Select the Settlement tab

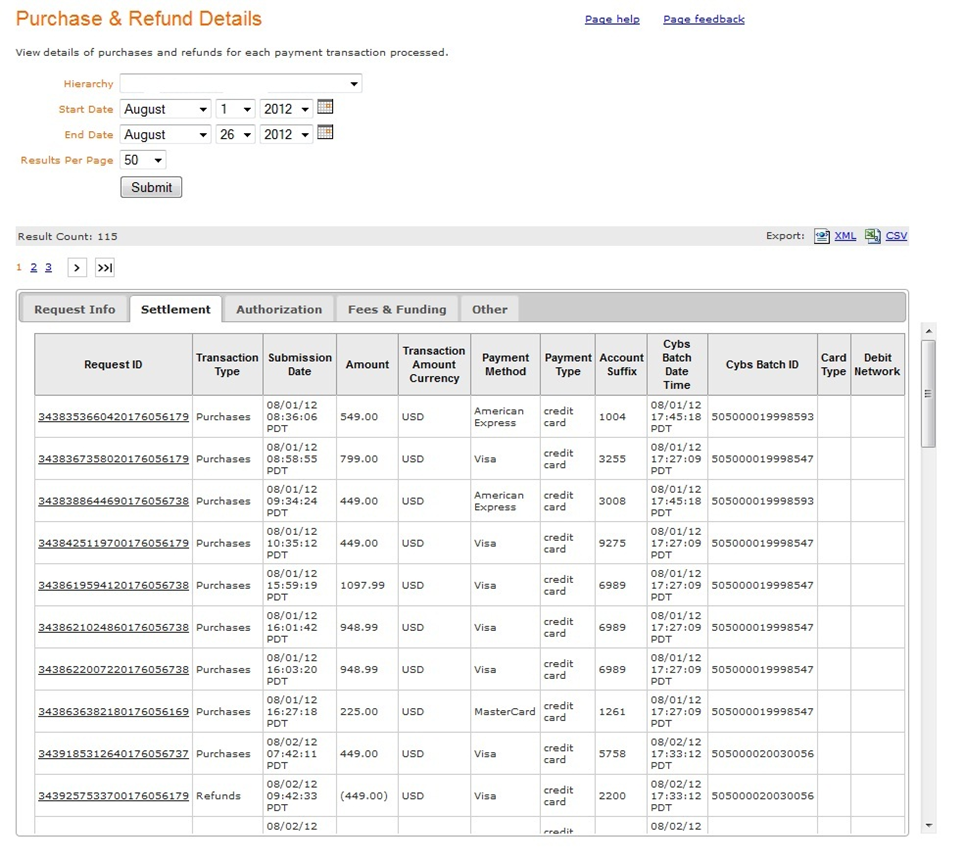(x=176, y=309)
